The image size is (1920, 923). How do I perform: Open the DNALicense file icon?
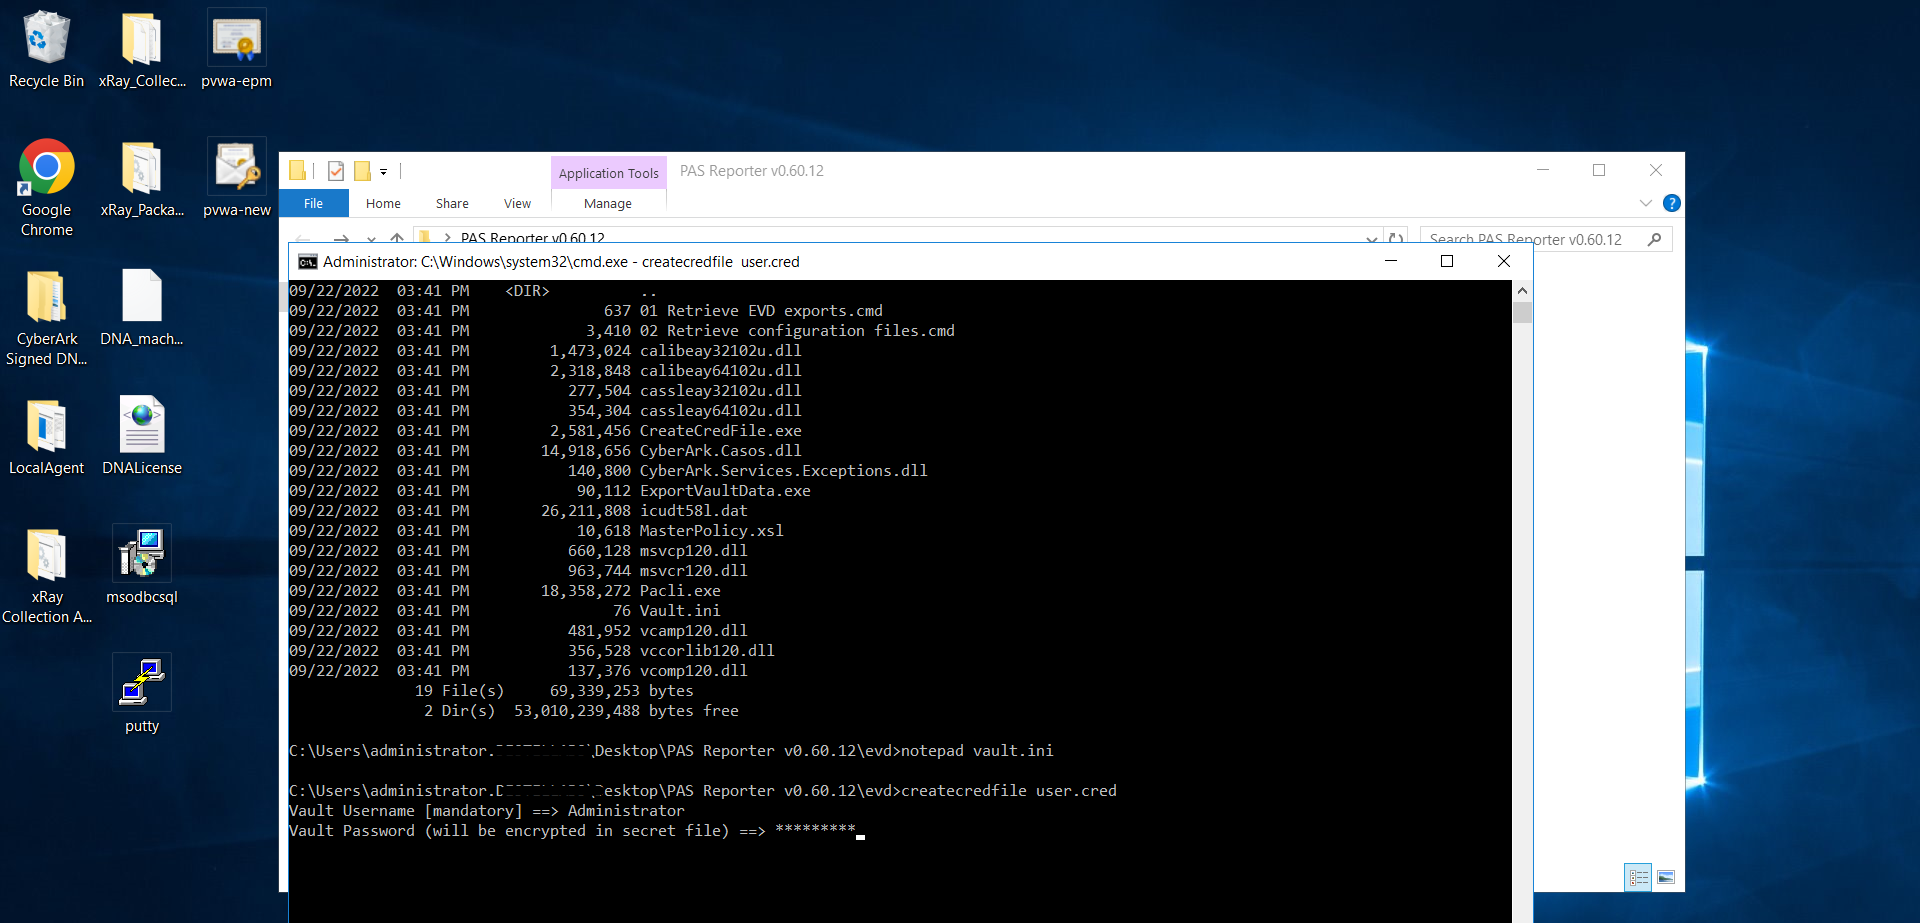click(x=142, y=437)
